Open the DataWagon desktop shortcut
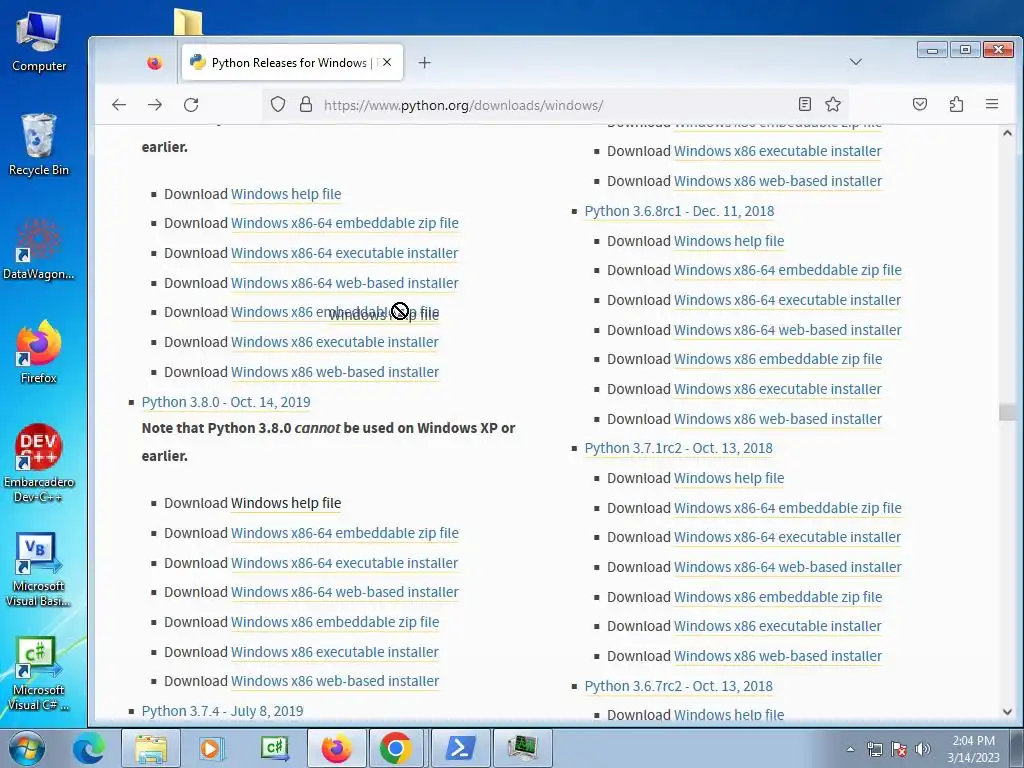This screenshot has width=1024, height=768. pos(39,250)
